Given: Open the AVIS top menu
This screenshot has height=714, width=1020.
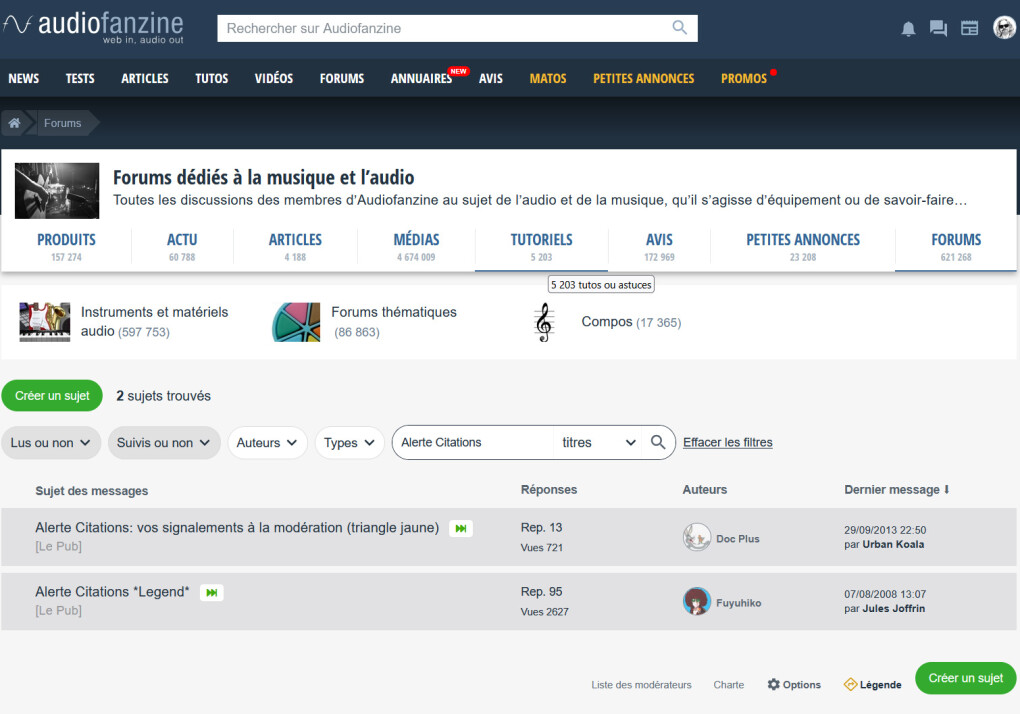Looking at the screenshot, I should (x=490, y=79).
